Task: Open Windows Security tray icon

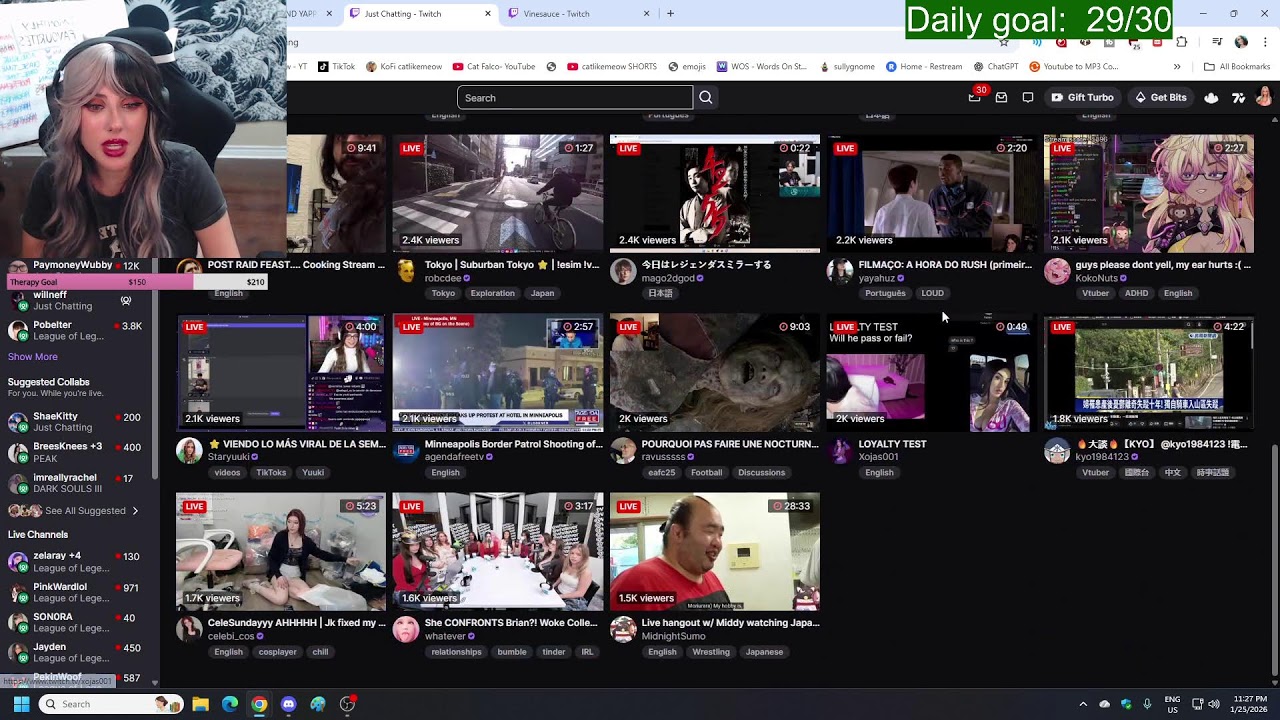Action: [1126, 704]
